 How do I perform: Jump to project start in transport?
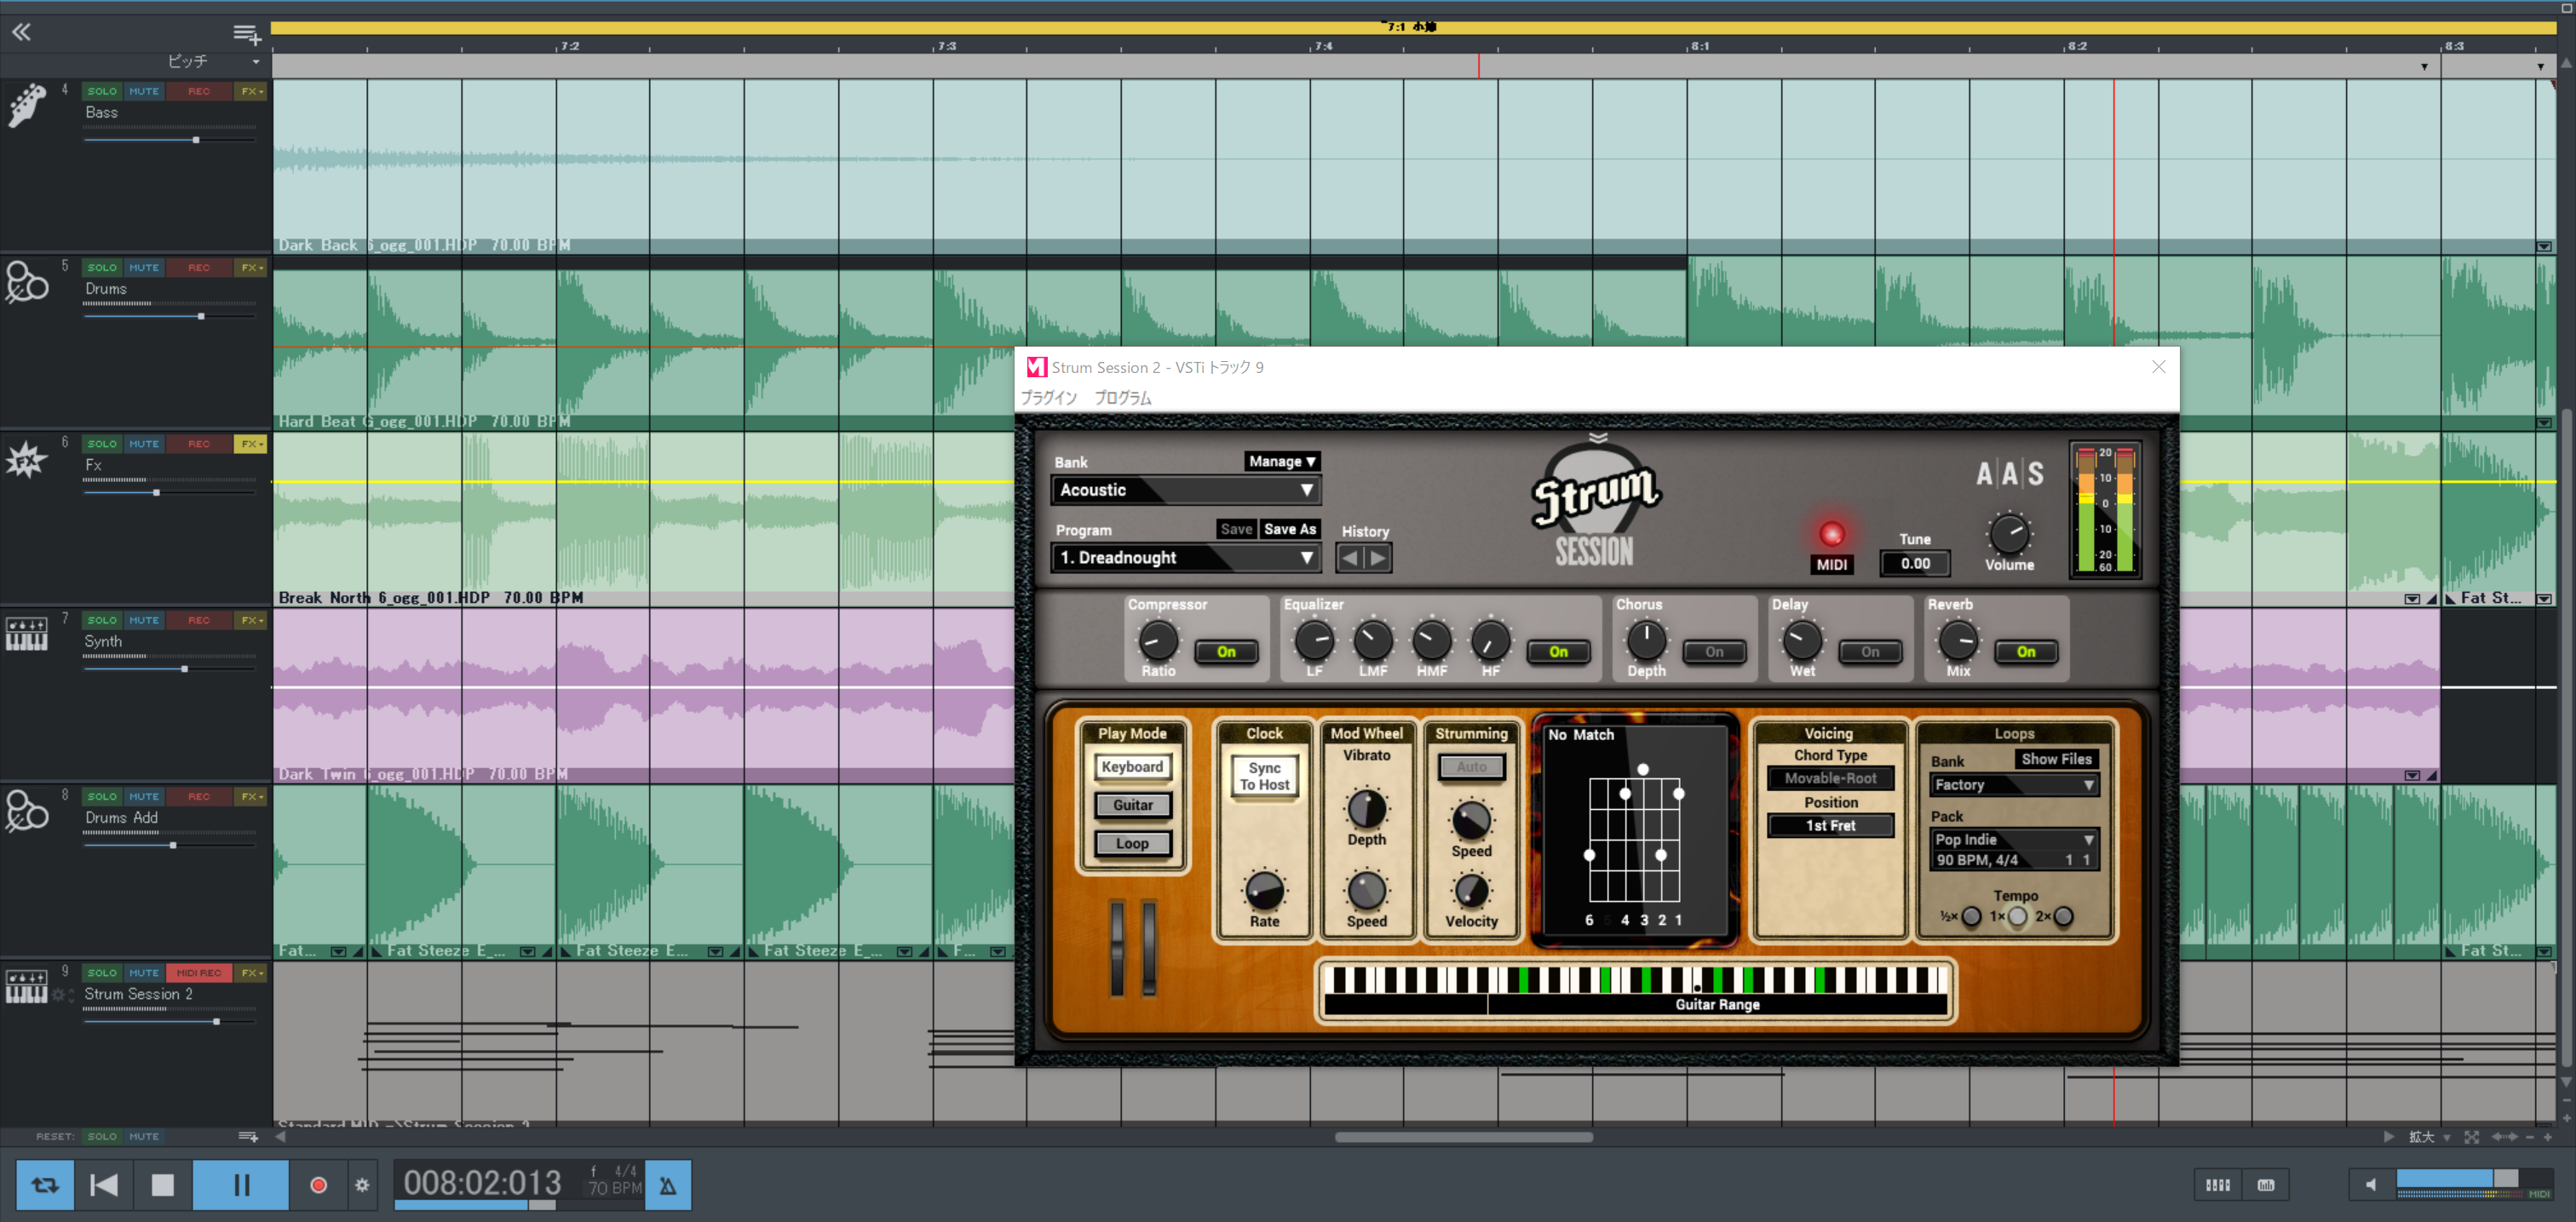104,1185
